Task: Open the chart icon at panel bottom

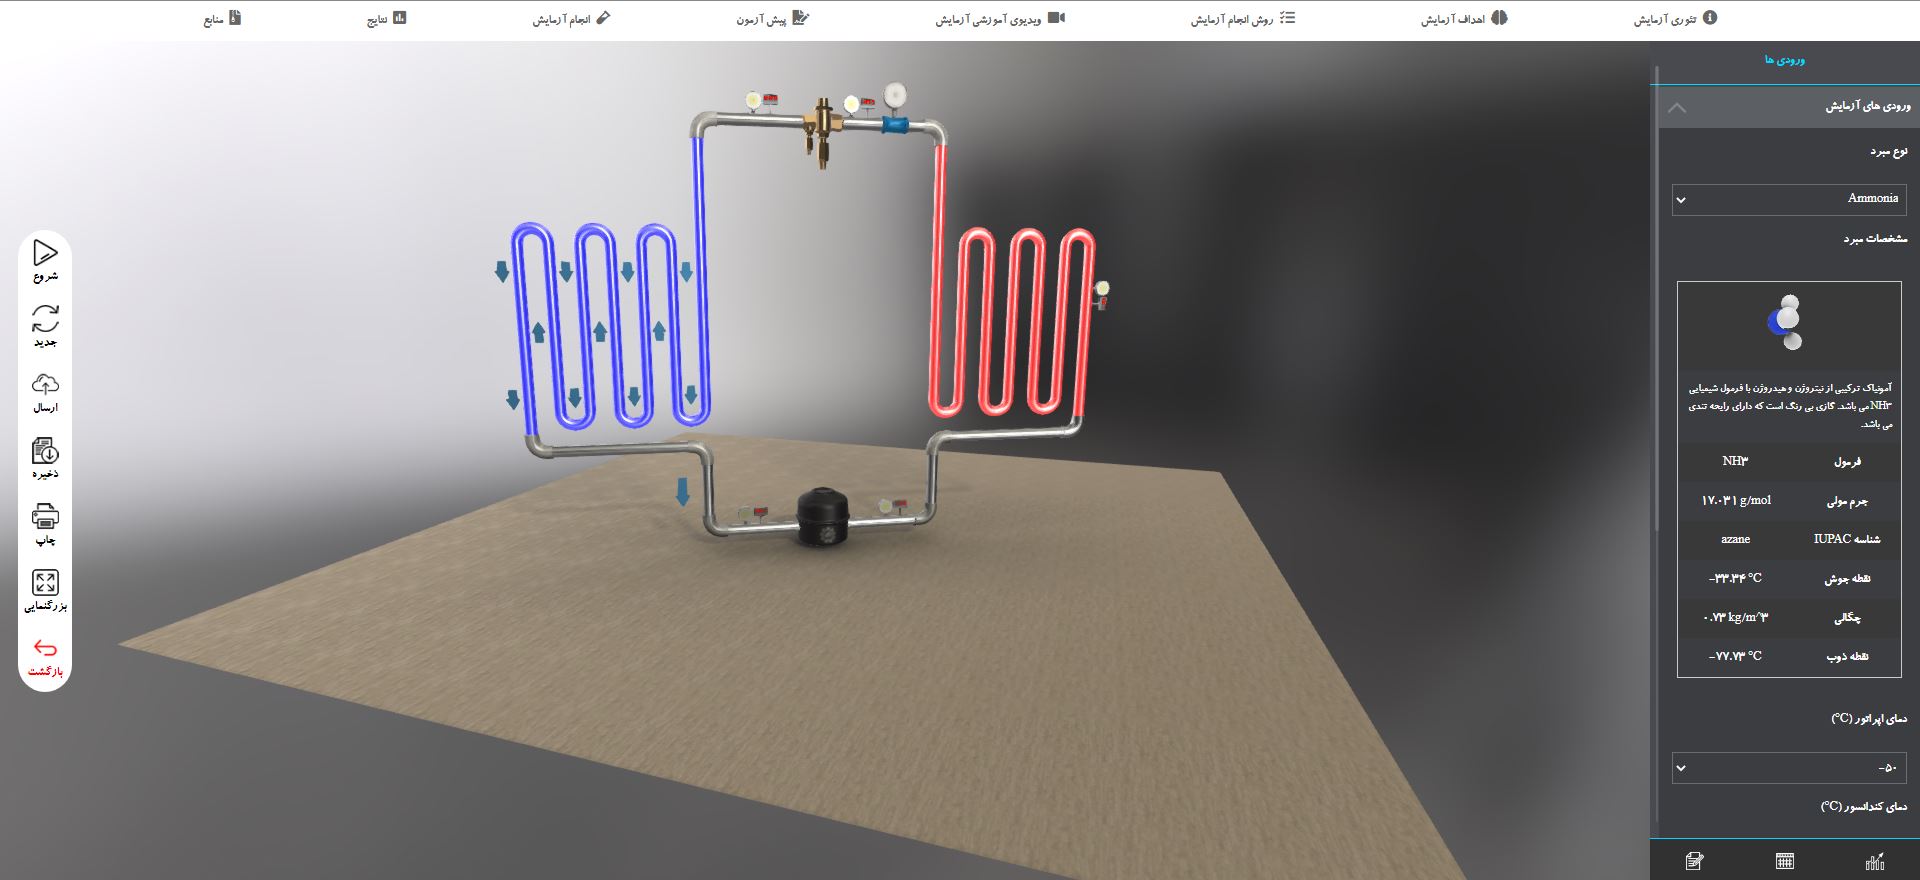Action: 1875,861
